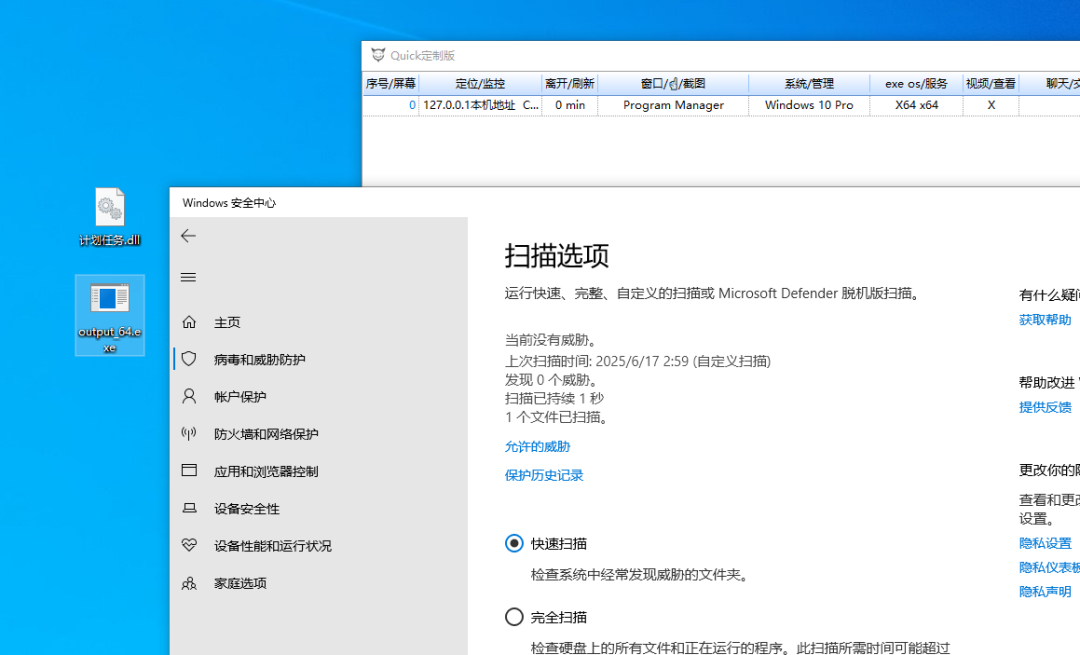Click the 发现 0 个威胁 text
This screenshot has width=1080, height=655.
click(551, 380)
